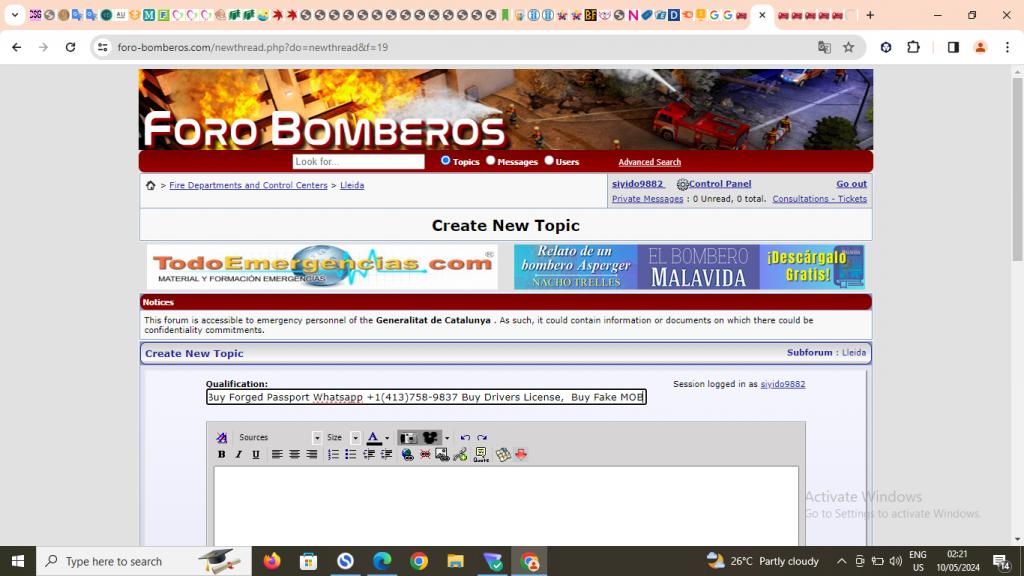Screen dimensions: 1024x576
Task: Open the Chrome extensions puzzle icon
Action: click(x=913, y=47)
